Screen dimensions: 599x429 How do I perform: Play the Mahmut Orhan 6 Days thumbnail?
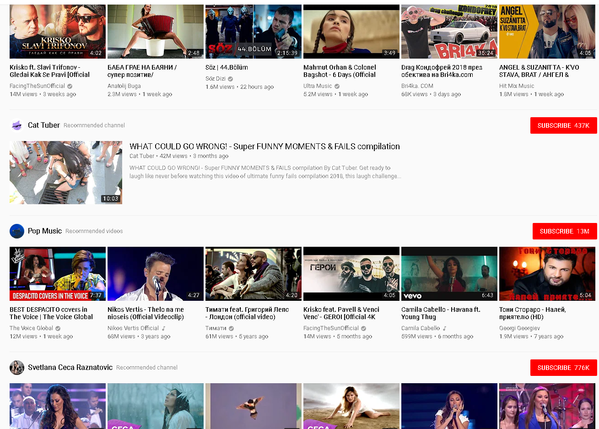(x=351, y=31)
